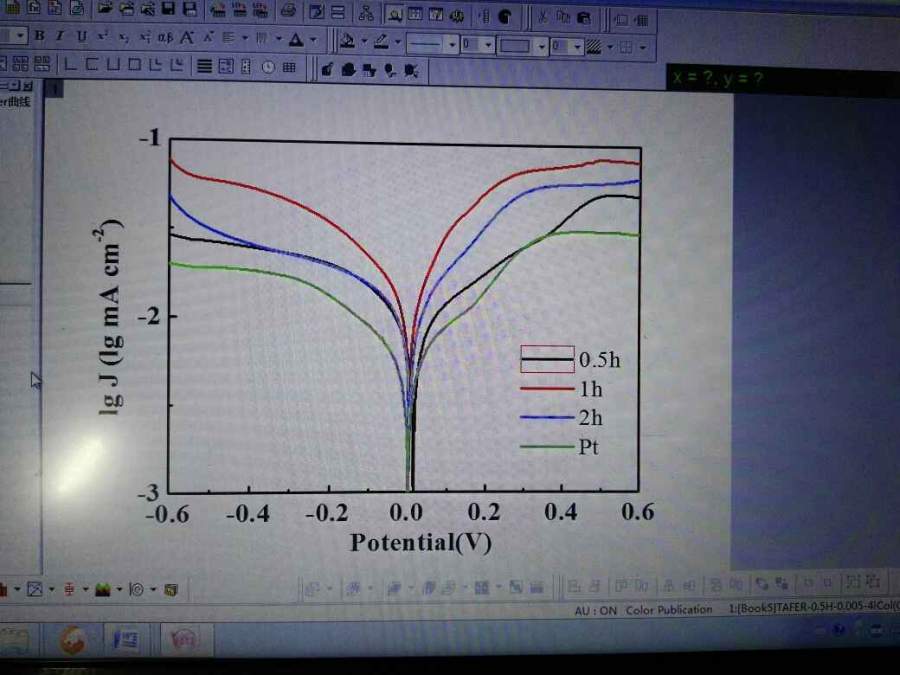Viewport: 900px width, 675px height.
Task: Click the copy icon
Action: point(563,17)
